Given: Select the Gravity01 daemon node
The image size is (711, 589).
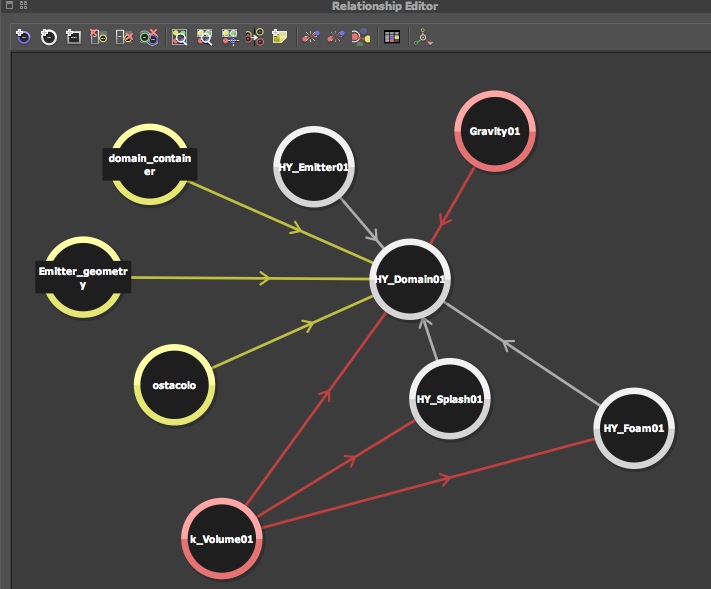Looking at the screenshot, I should pos(495,131).
